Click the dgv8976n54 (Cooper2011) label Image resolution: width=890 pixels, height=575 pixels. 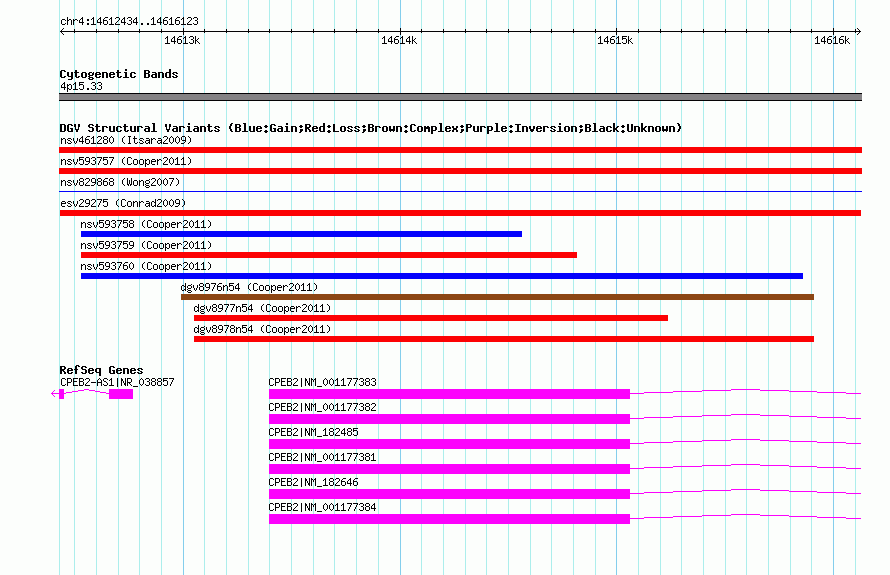click(x=249, y=287)
